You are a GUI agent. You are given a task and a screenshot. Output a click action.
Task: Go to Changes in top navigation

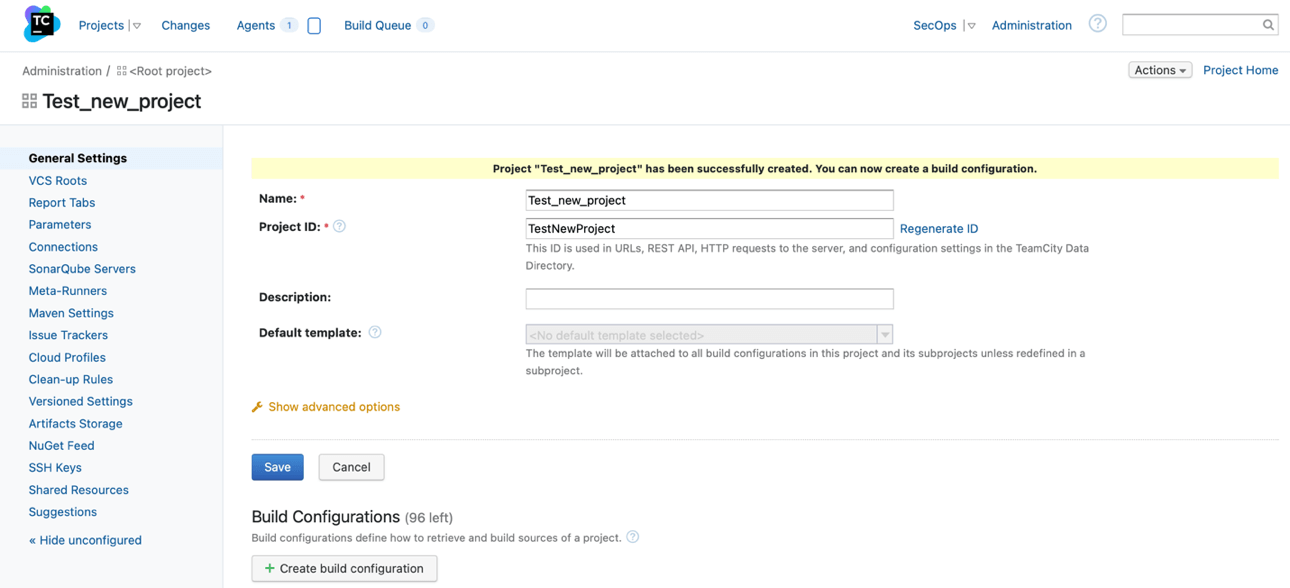pyautogui.click(x=186, y=25)
